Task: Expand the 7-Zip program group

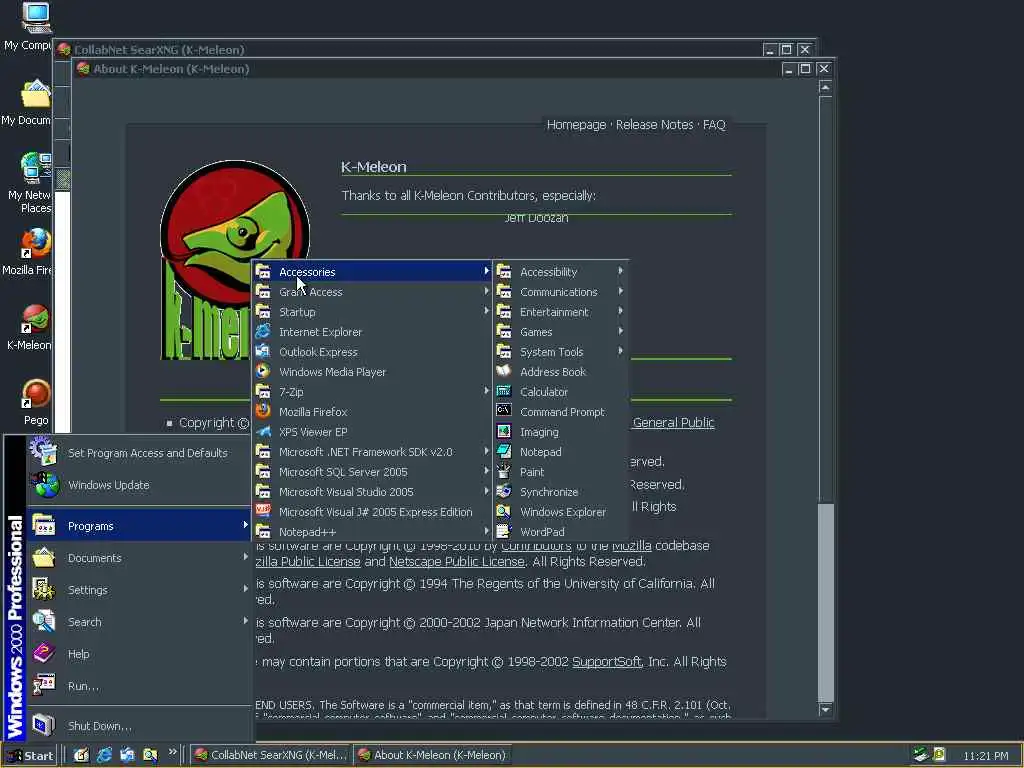Action: 372,392
